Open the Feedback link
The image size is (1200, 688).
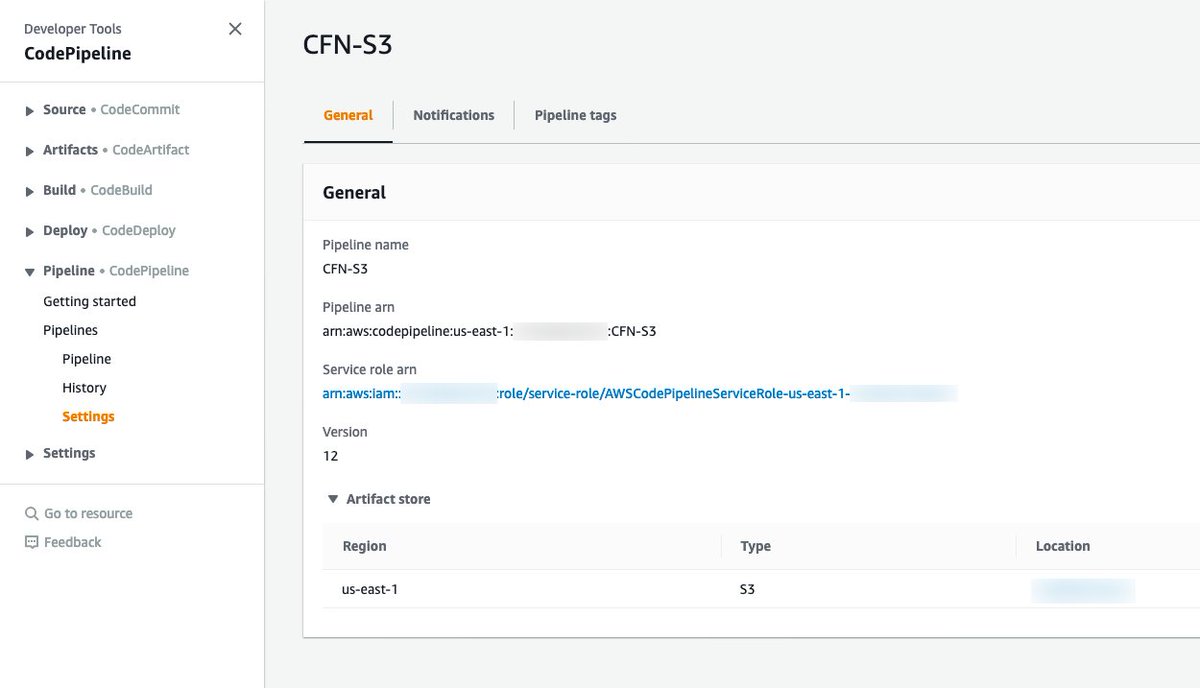point(72,542)
